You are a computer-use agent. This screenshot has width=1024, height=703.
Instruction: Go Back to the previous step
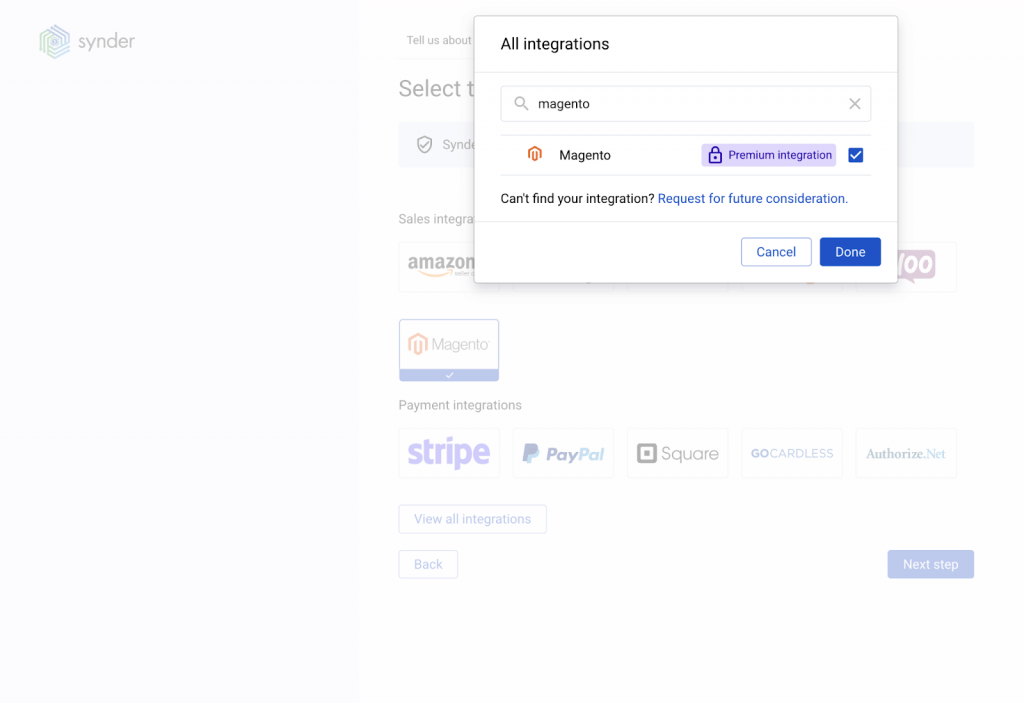click(428, 564)
